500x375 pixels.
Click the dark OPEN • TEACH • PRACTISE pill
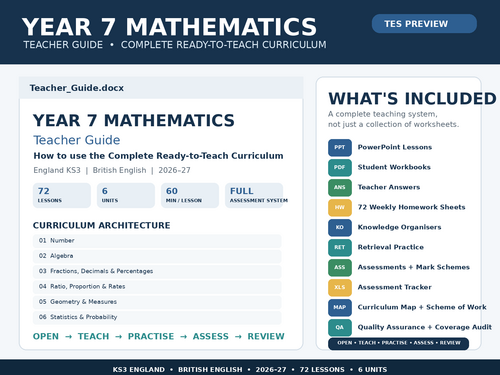tap(398, 343)
